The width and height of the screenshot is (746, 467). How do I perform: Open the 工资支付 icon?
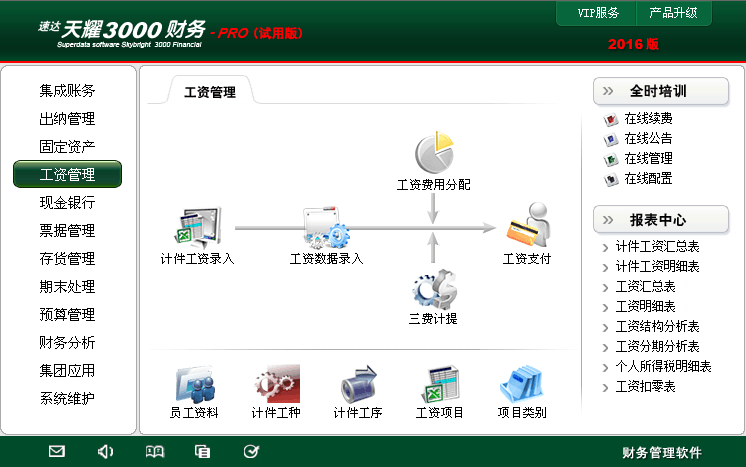(528, 225)
